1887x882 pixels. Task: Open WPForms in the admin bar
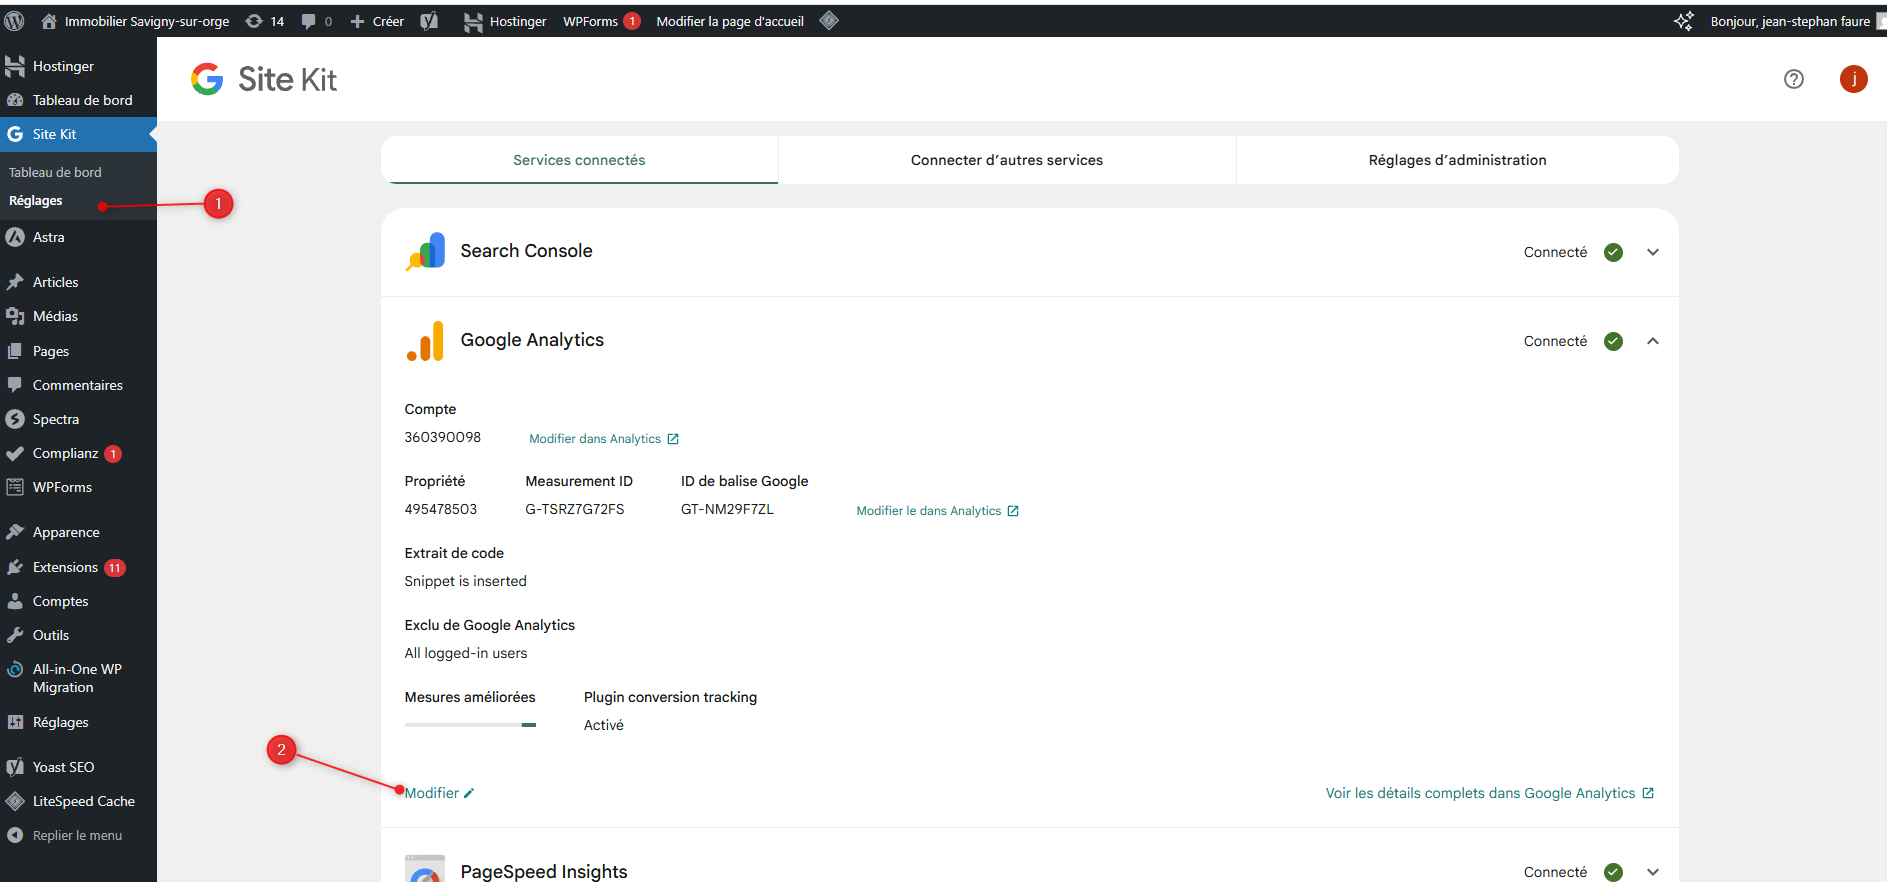[590, 21]
